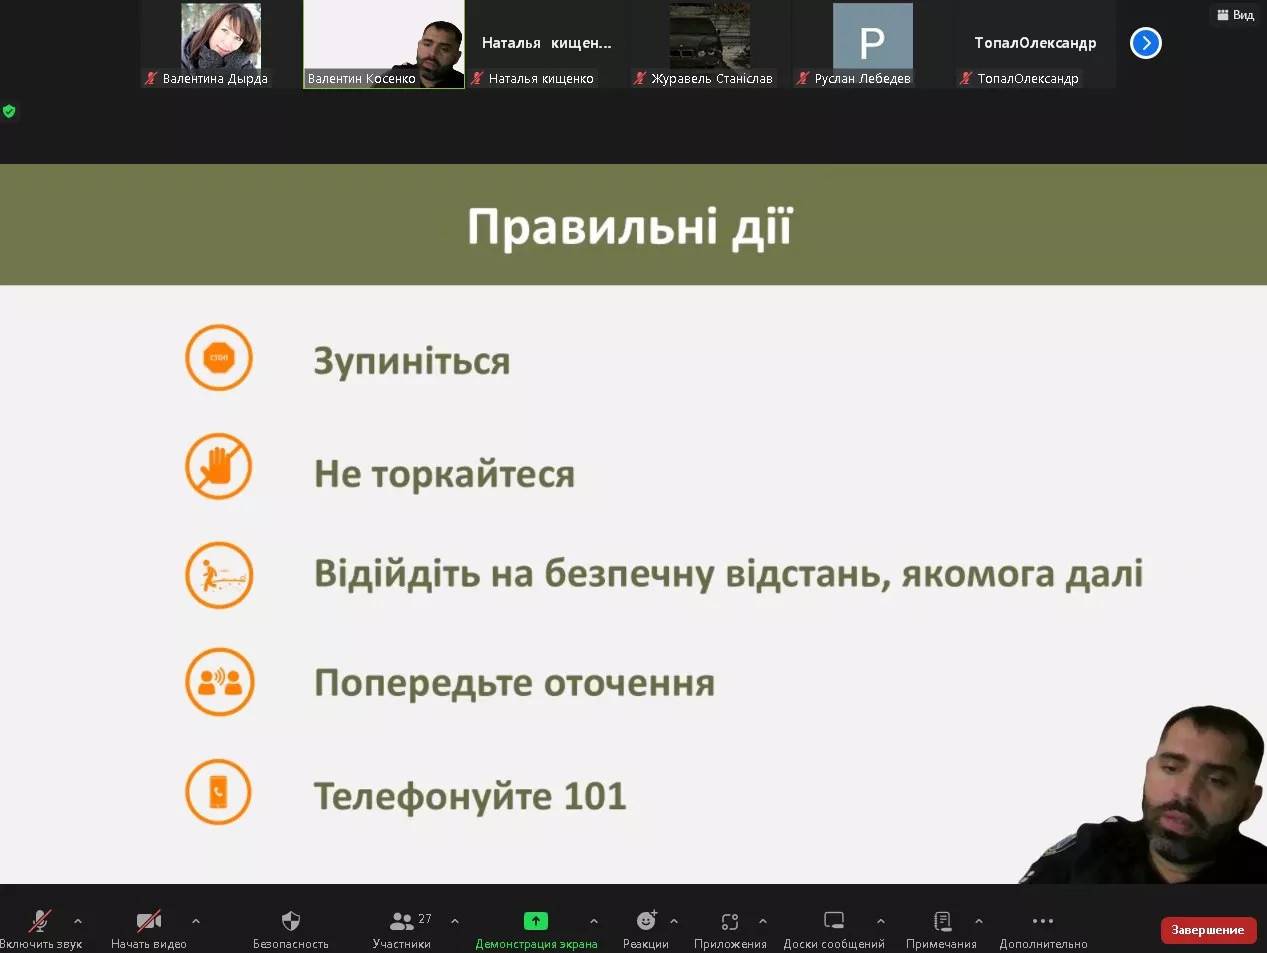Expand the screen share options arrow
This screenshot has width=1267, height=953.
pos(594,921)
